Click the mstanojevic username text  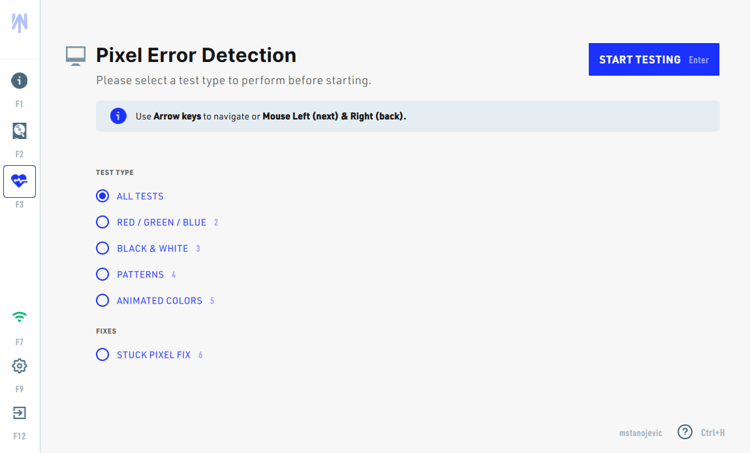(x=640, y=433)
